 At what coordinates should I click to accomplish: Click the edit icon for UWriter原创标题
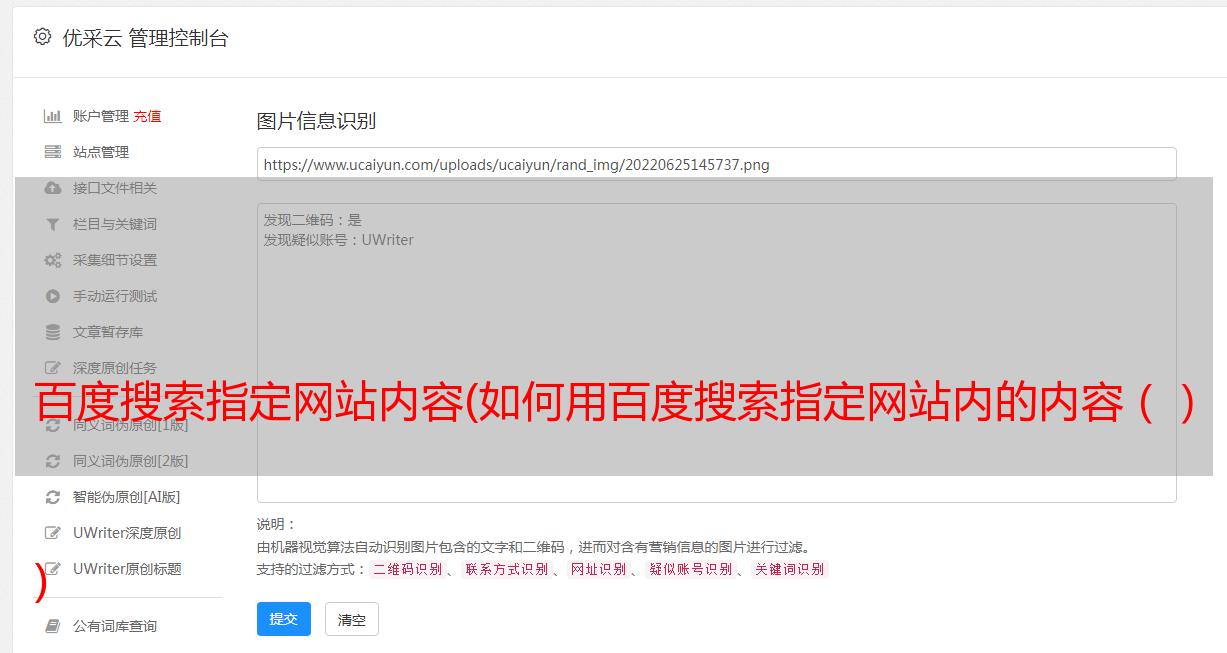pyautogui.click(x=53, y=569)
